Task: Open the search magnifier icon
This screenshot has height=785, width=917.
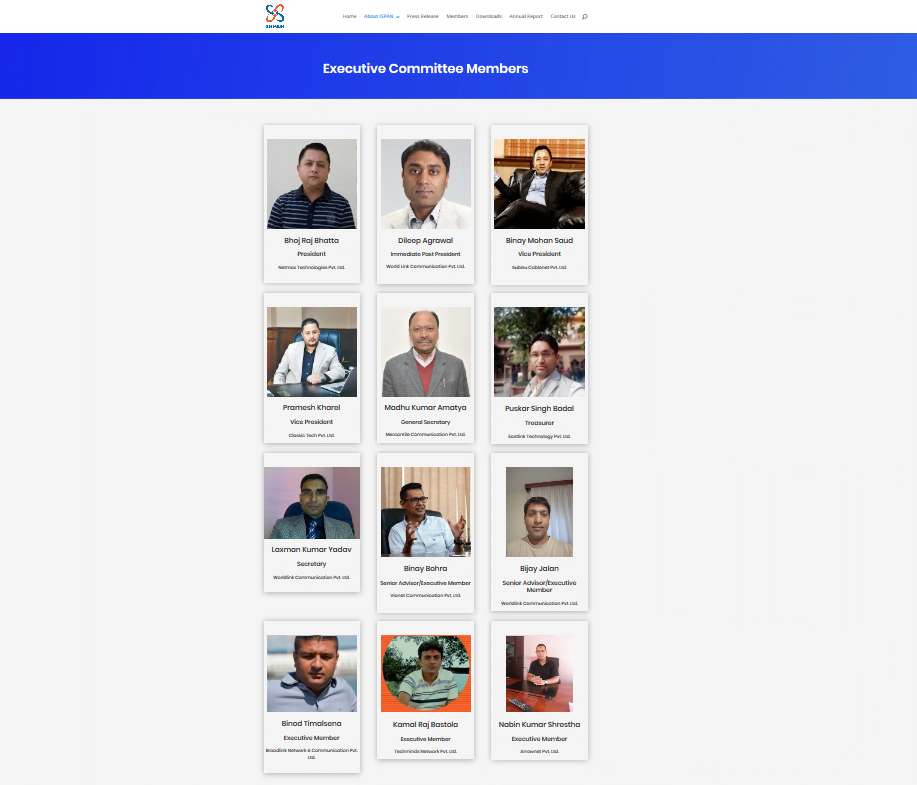Action: (x=584, y=17)
